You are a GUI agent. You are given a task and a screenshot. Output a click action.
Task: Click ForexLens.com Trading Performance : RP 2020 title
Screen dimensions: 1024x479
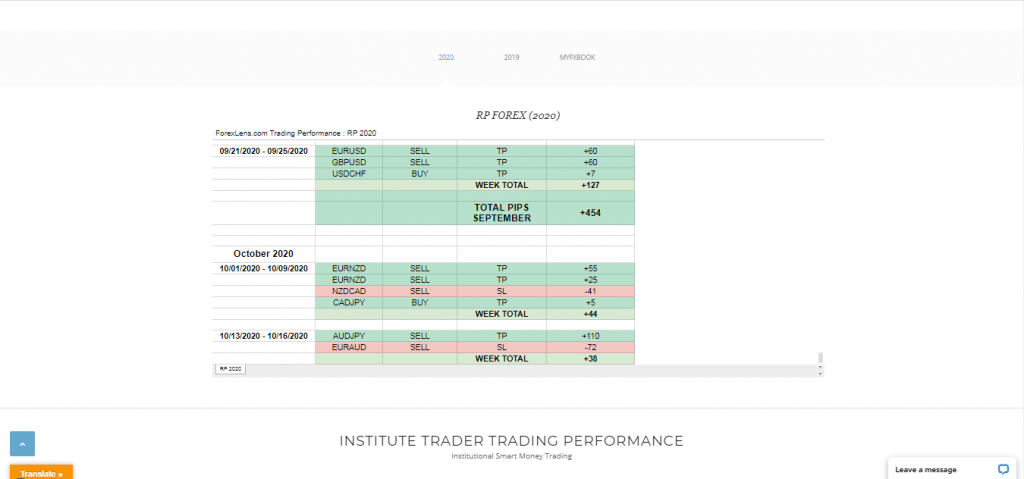tap(296, 133)
